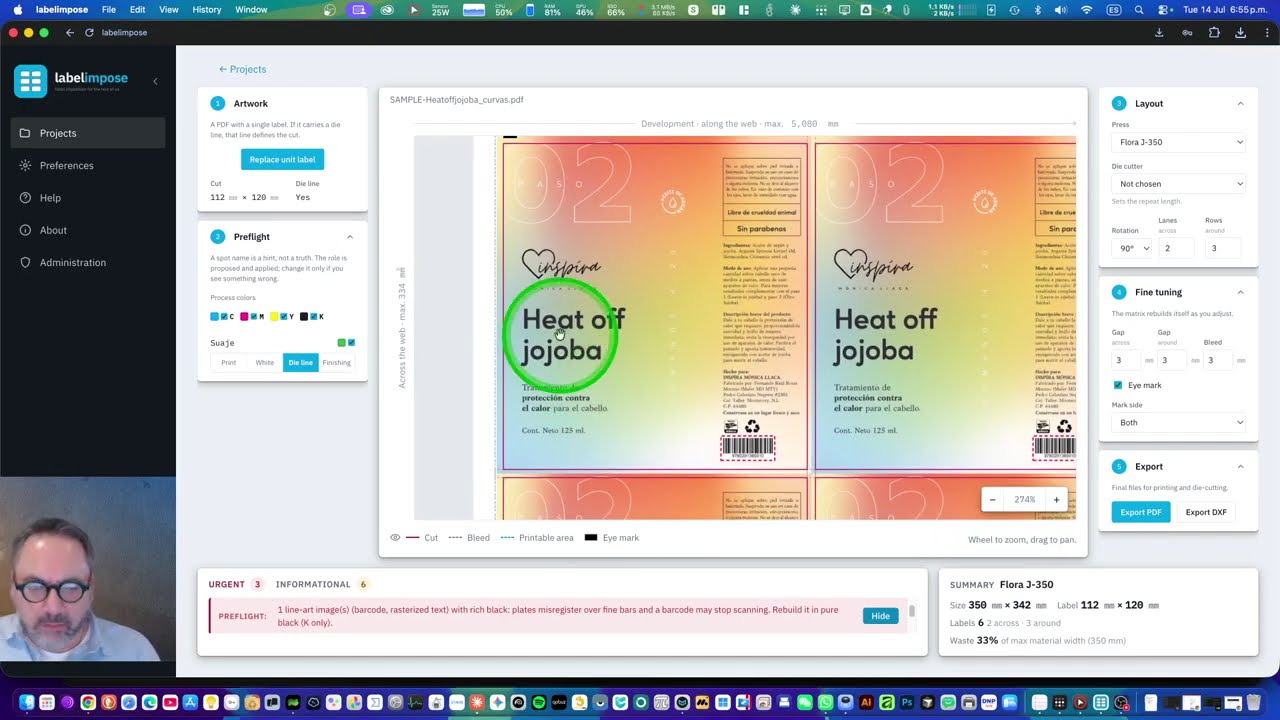Click the magenta M color swatch
Image resolution: width=1280 pixels, height=720 pixels.
[x=244, y=317]
